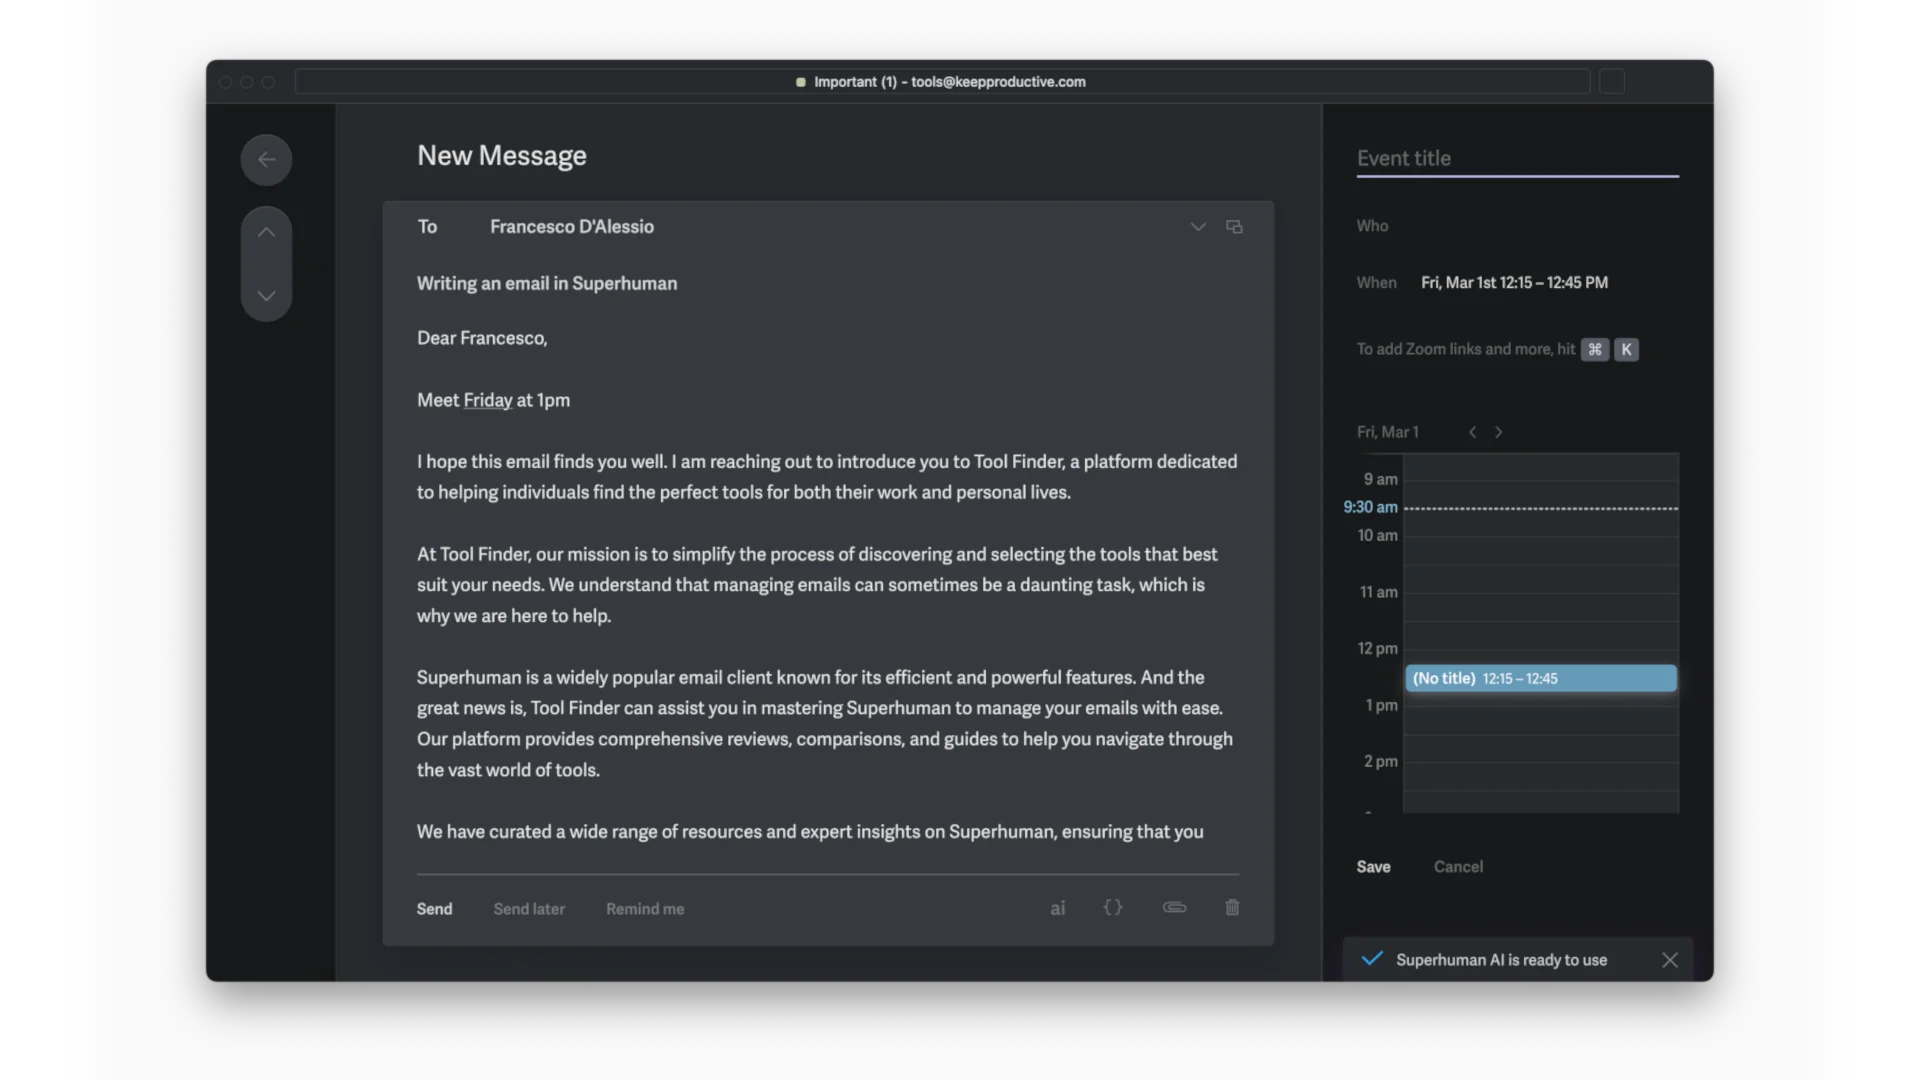Go to the previous calendar day
The width and height of the screenshot is (1920, 1080).
tap(1472, 432)
